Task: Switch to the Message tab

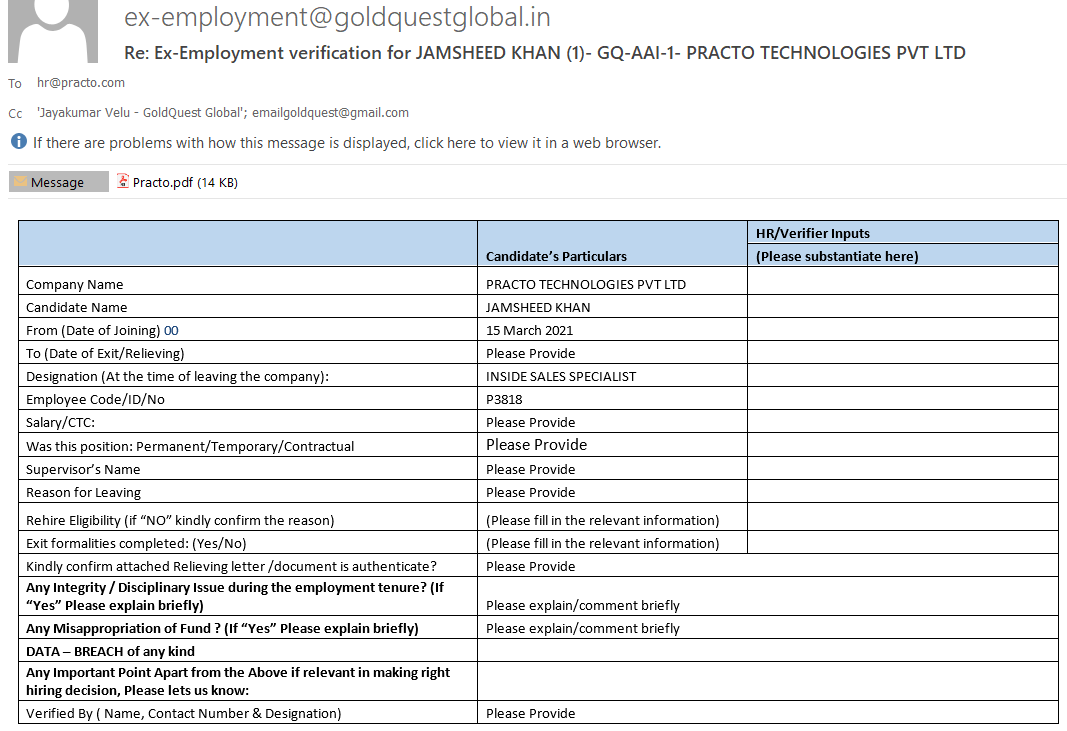Action: pyautogui.click(x=59, y=182)
